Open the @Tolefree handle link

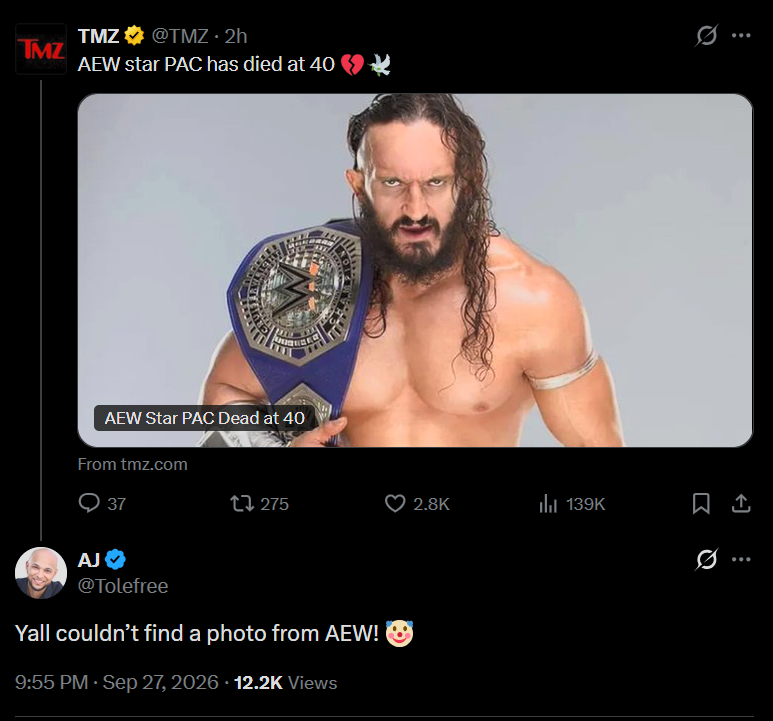click(123, 586)
